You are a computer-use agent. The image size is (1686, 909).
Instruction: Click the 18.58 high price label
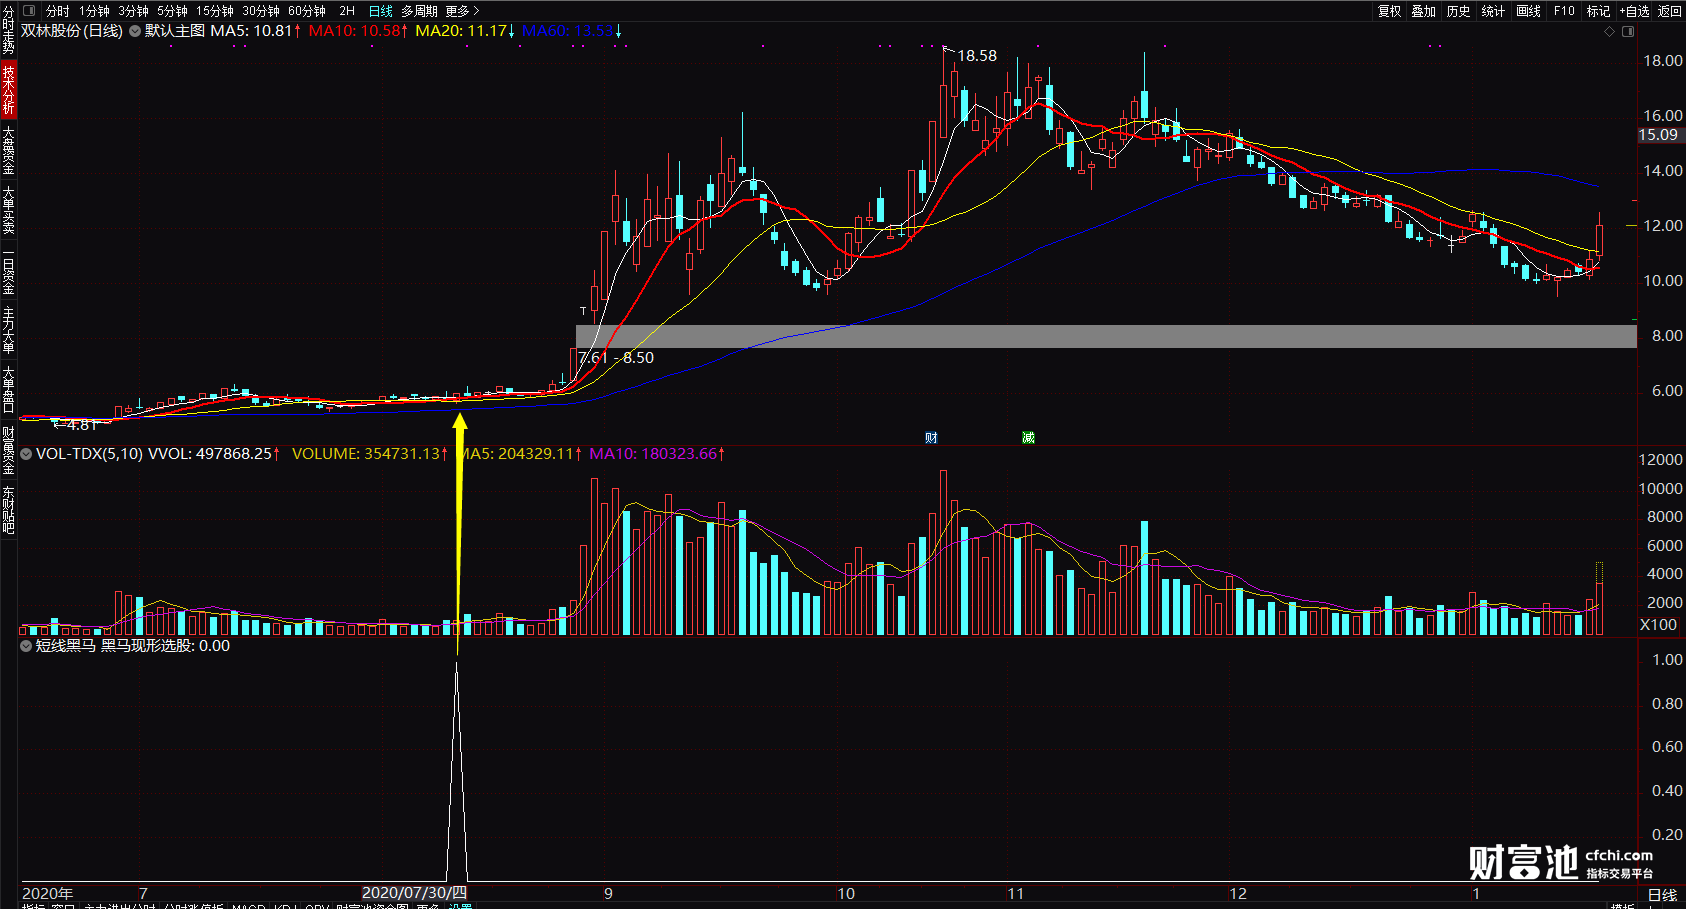[977, 56]
